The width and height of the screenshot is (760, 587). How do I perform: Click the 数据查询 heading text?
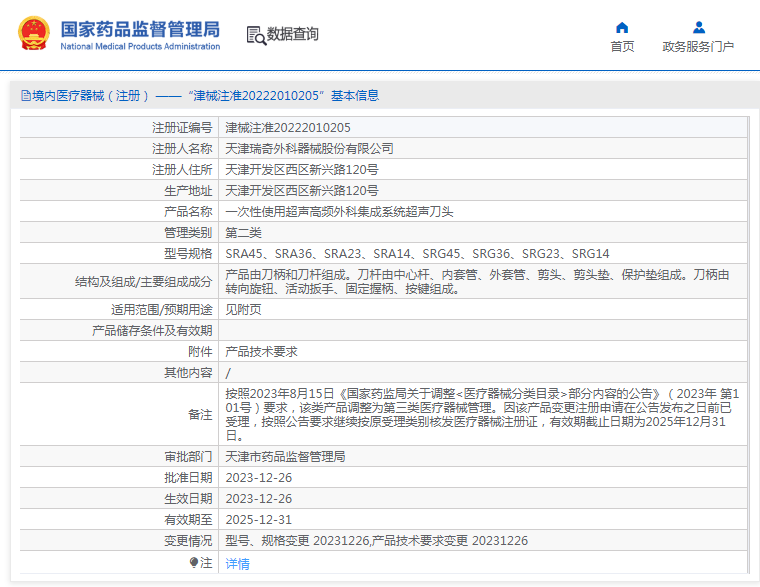pos(293,34)
